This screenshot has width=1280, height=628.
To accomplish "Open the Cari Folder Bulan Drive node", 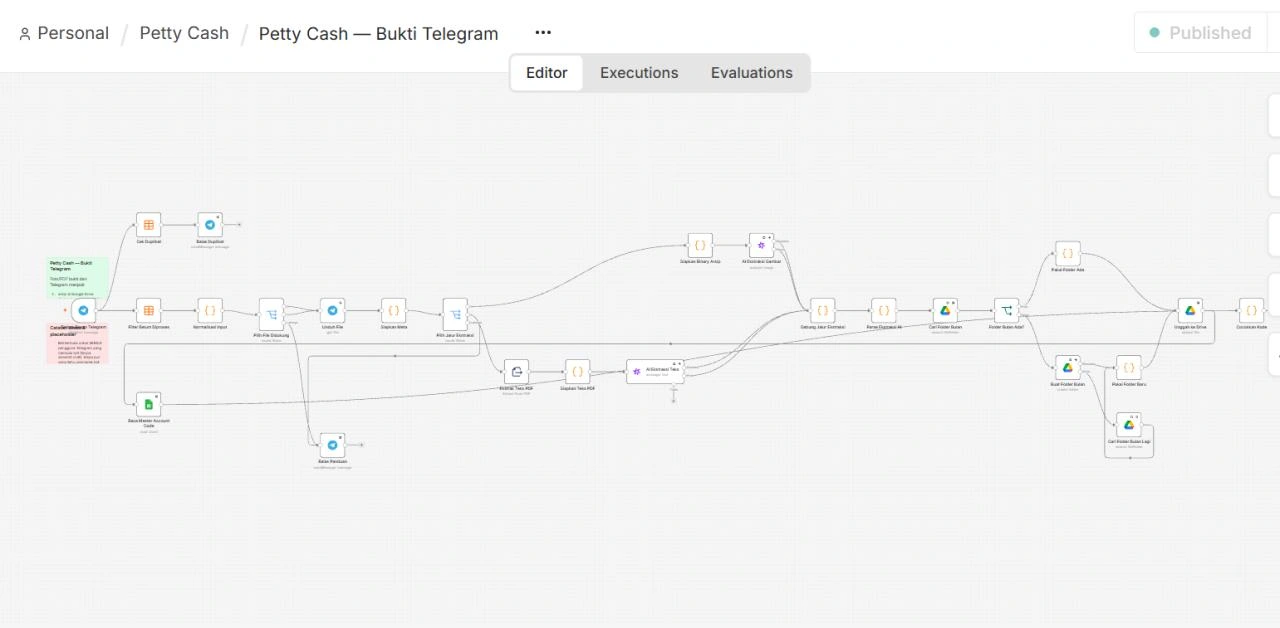I will tap(945, 310).
